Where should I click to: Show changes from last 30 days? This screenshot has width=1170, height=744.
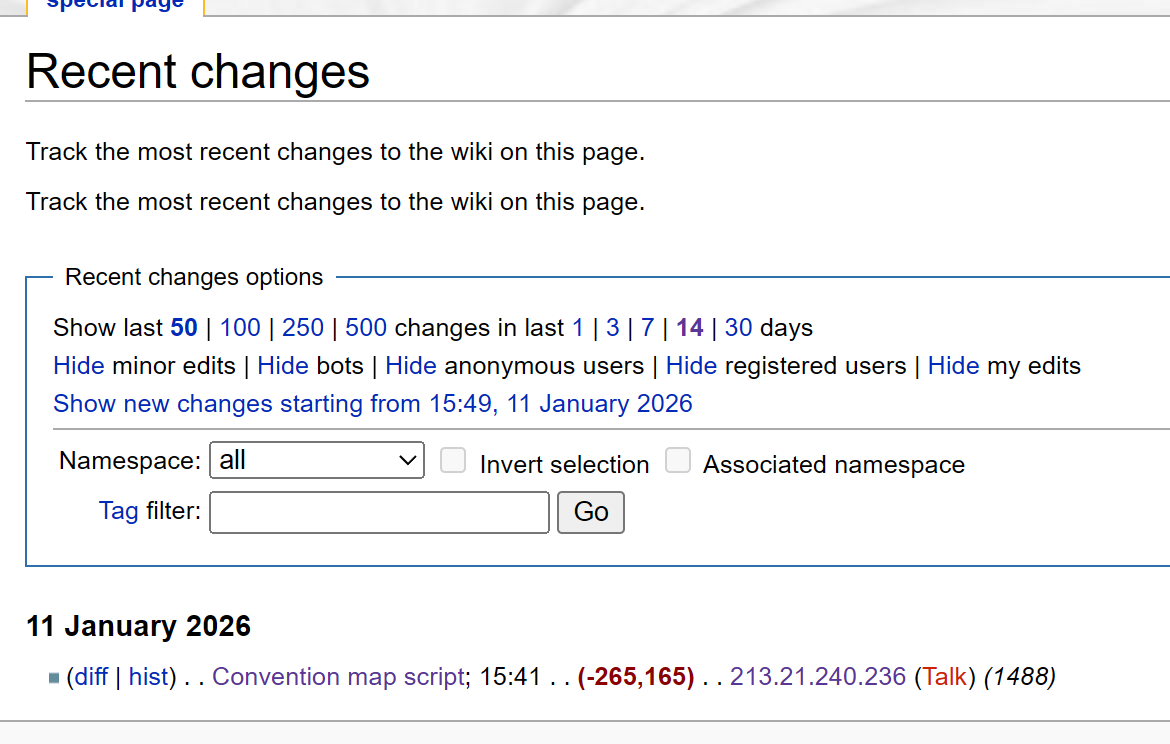738,328
